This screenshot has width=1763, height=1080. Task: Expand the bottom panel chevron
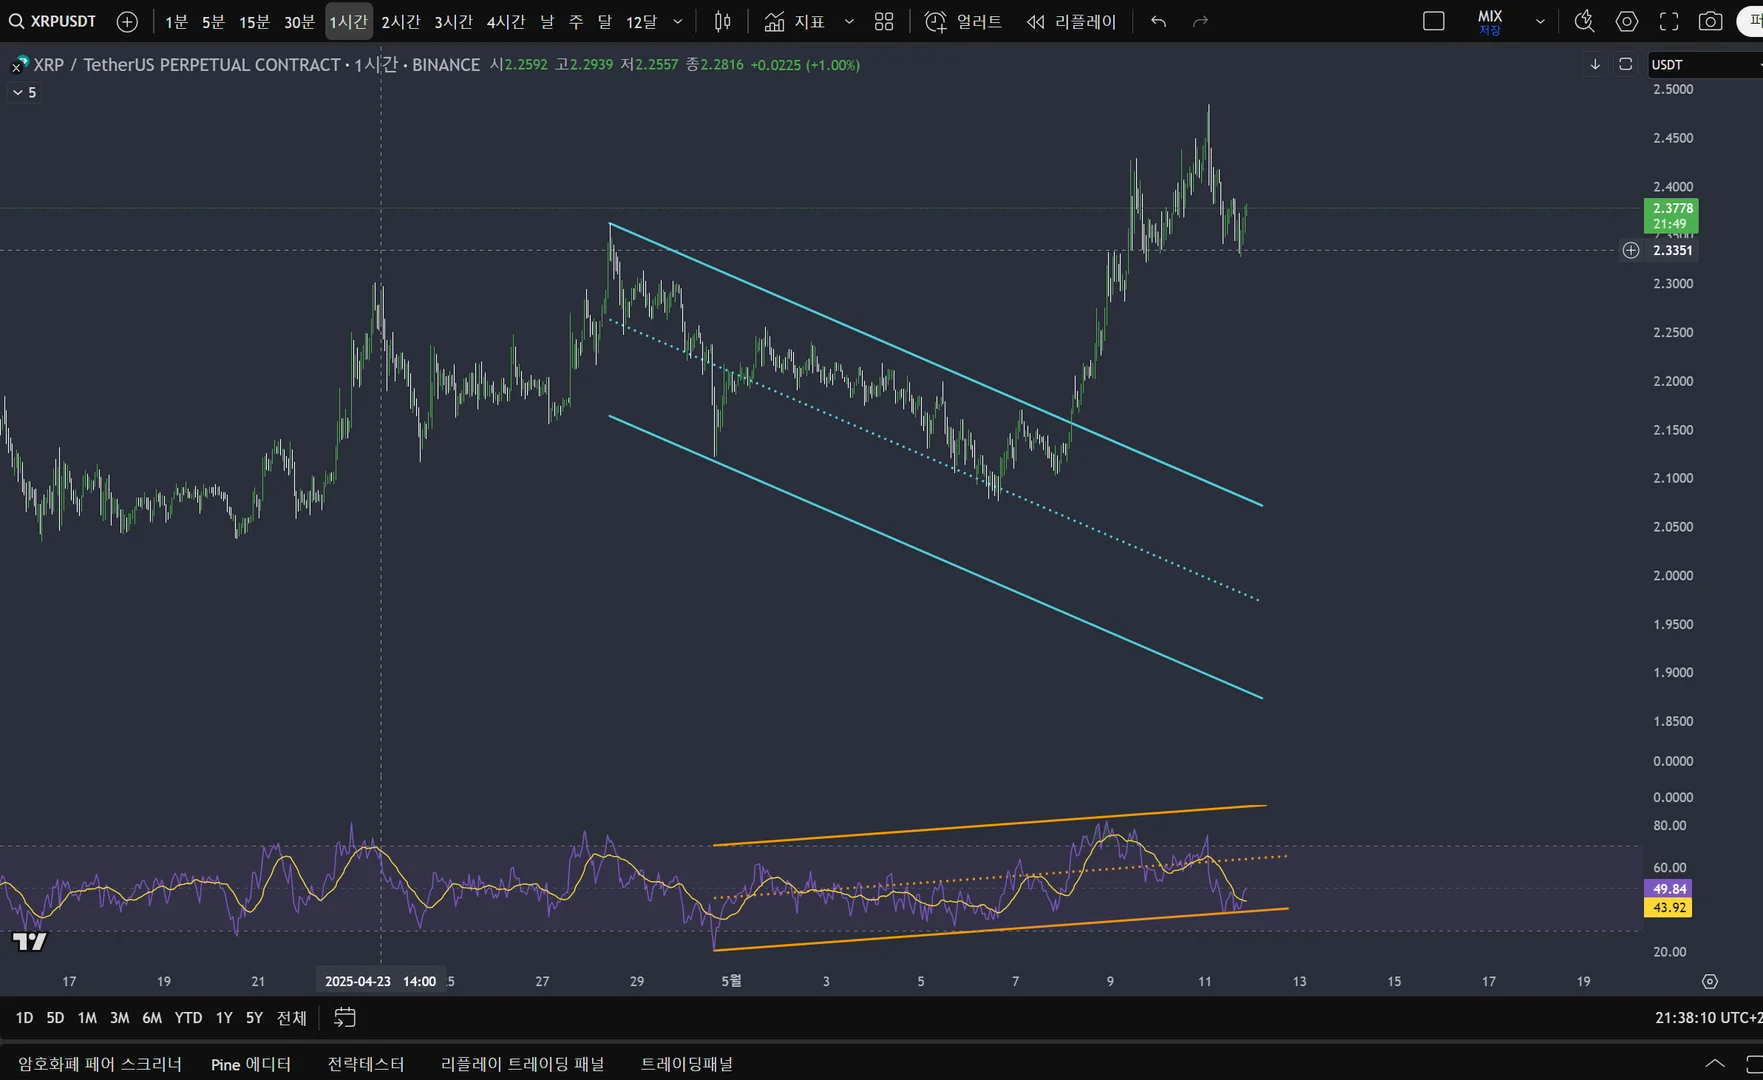point(1714,1063)
